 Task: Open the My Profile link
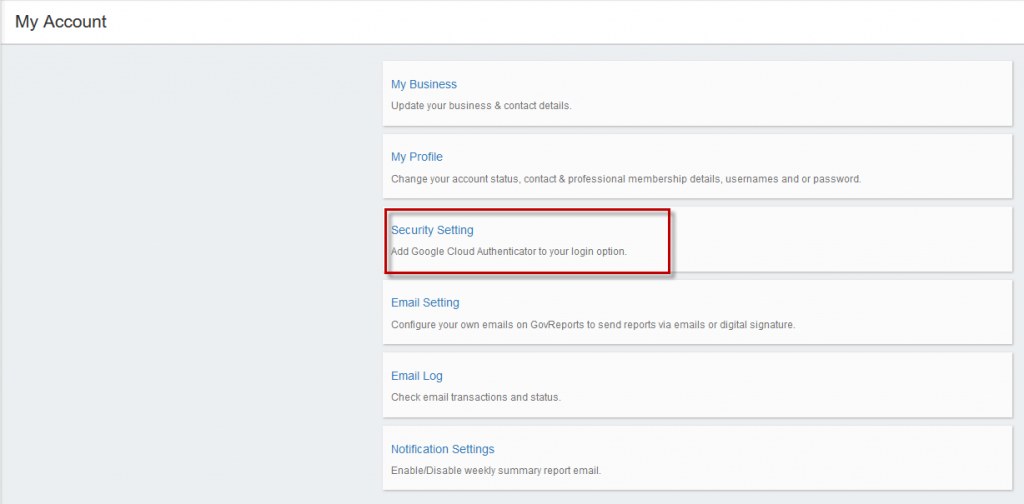click(x=417, y=157)
